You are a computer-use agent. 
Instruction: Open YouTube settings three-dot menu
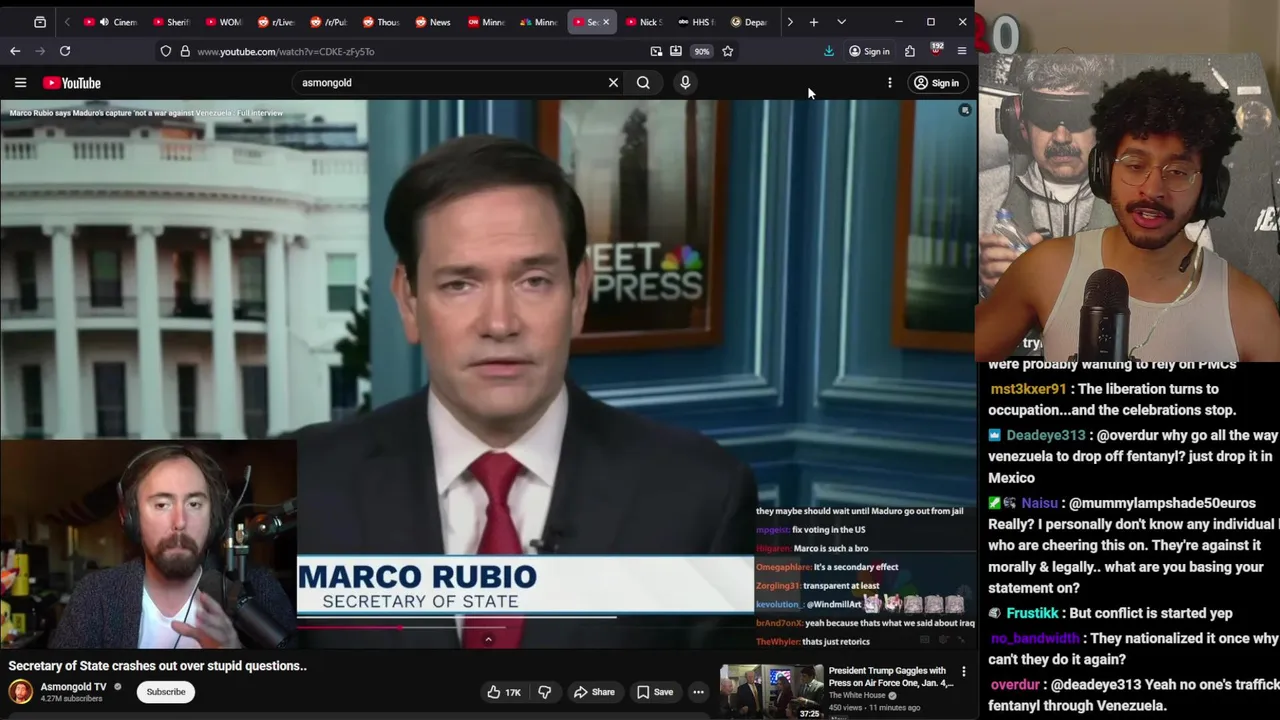889,83
